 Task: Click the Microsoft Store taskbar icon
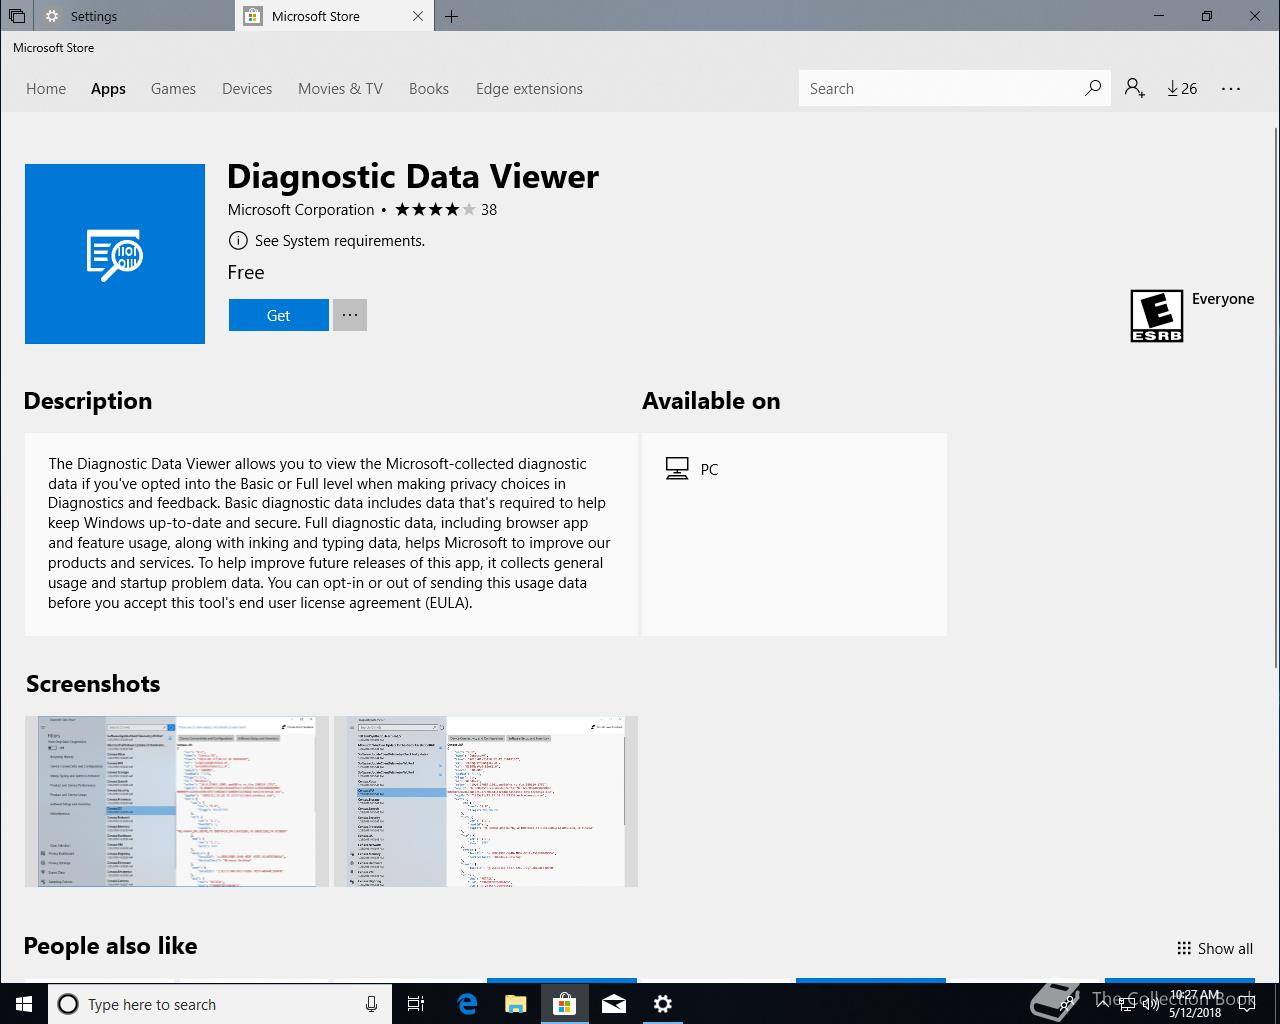coord(564,1004)
